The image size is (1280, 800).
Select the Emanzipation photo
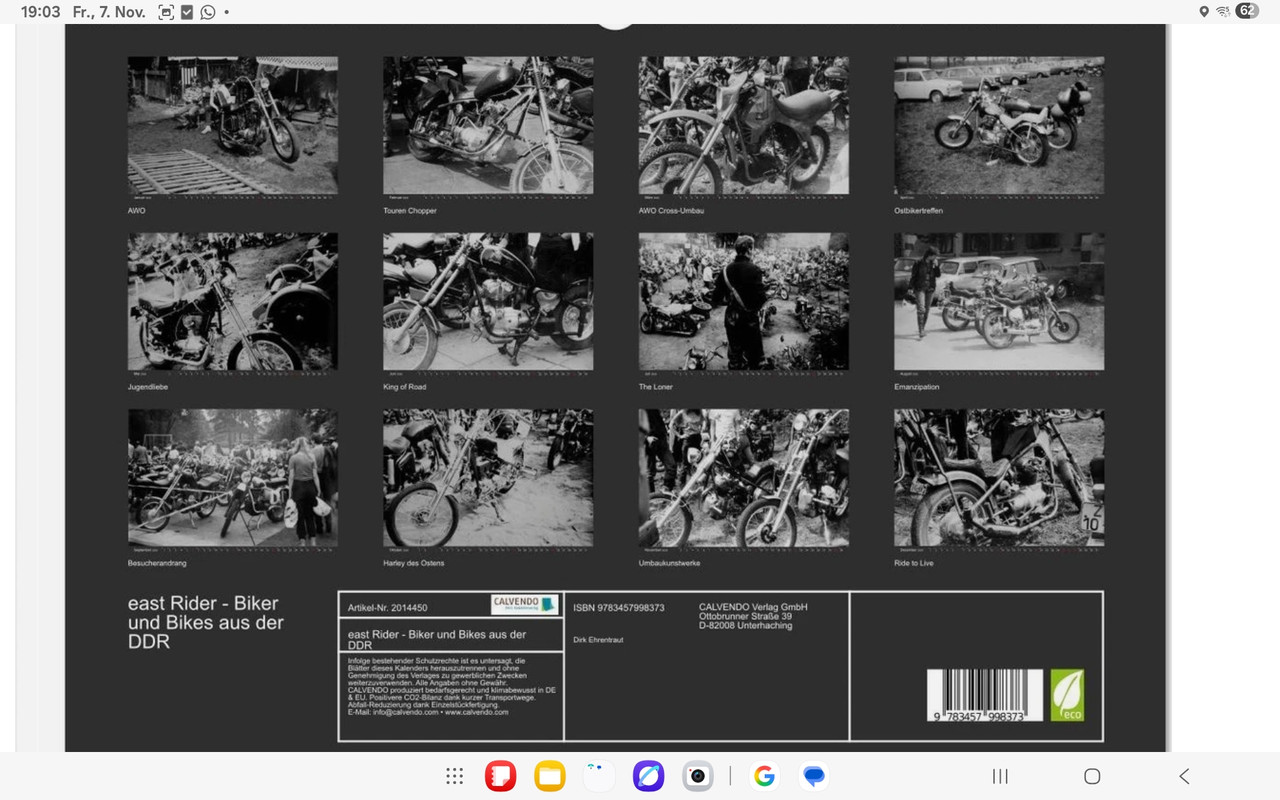tap(999, 301)
